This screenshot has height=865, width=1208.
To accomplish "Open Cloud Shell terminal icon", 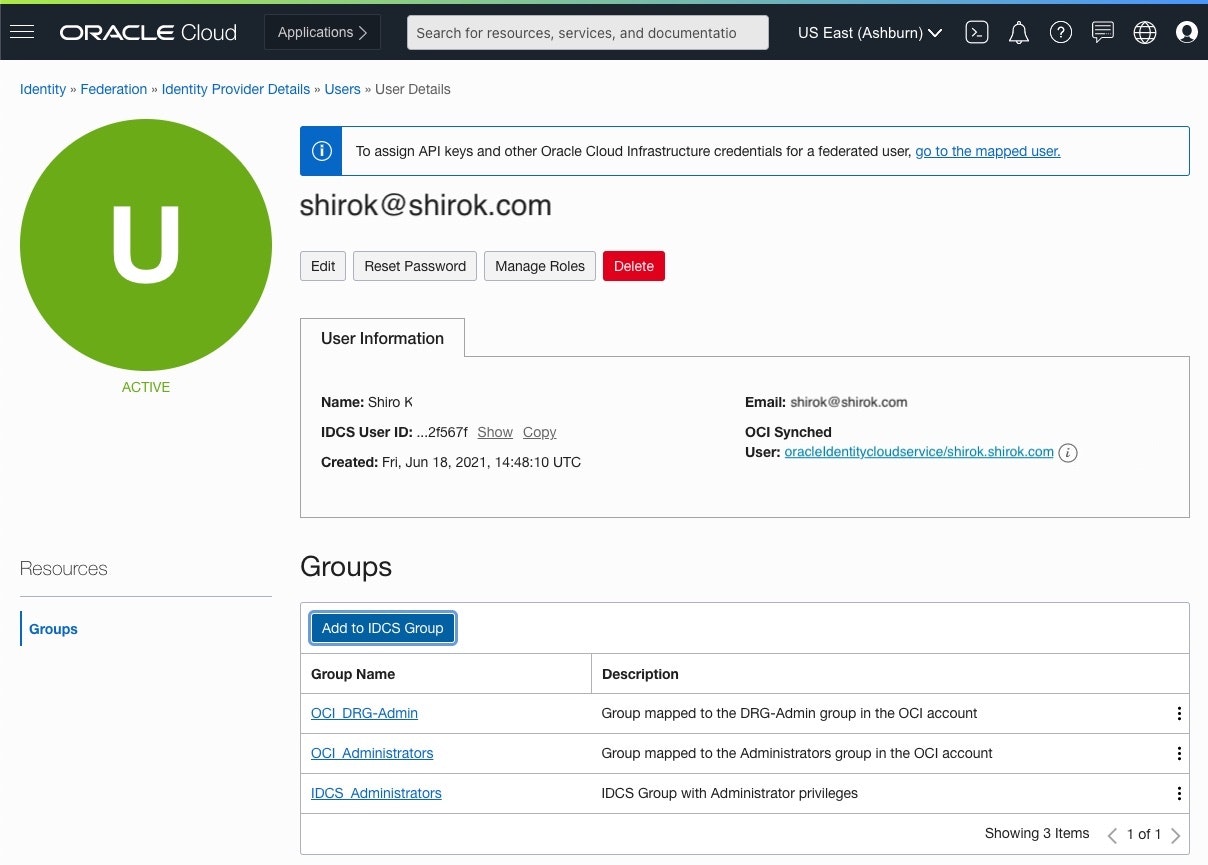I will pyautogui.click(x=977, y=33).
